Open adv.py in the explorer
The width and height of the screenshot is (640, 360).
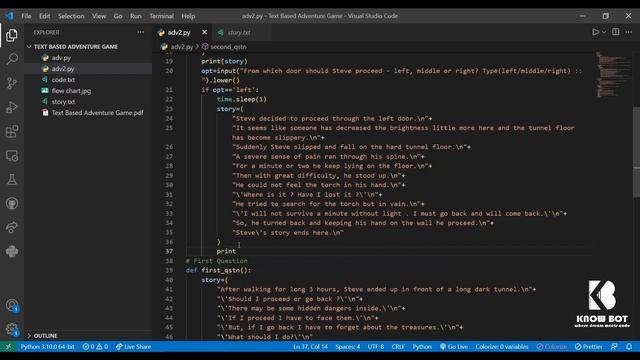(61, 58)
